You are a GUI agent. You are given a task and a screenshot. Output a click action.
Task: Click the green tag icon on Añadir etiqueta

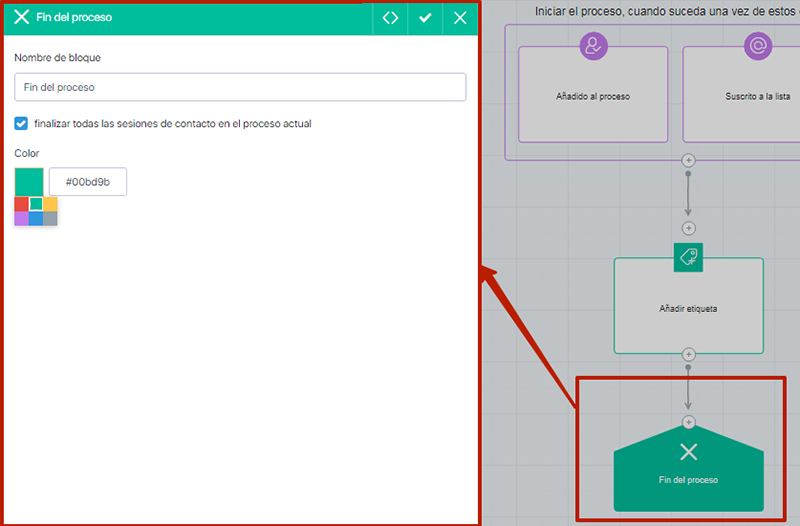pyautogui.click(x=688, y=257)
